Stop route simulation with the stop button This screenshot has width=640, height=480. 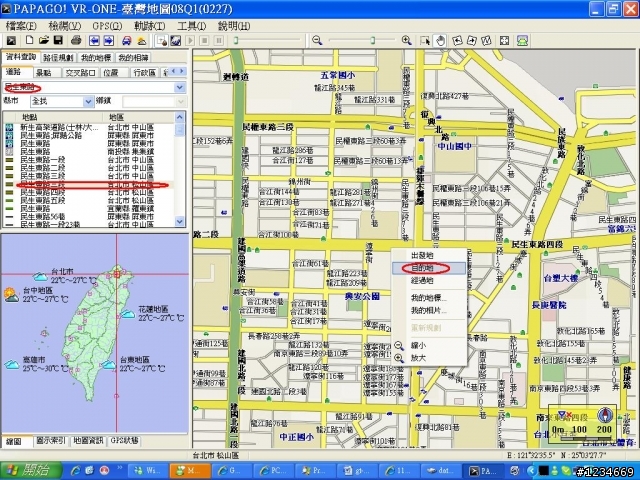tap(204, 40)
